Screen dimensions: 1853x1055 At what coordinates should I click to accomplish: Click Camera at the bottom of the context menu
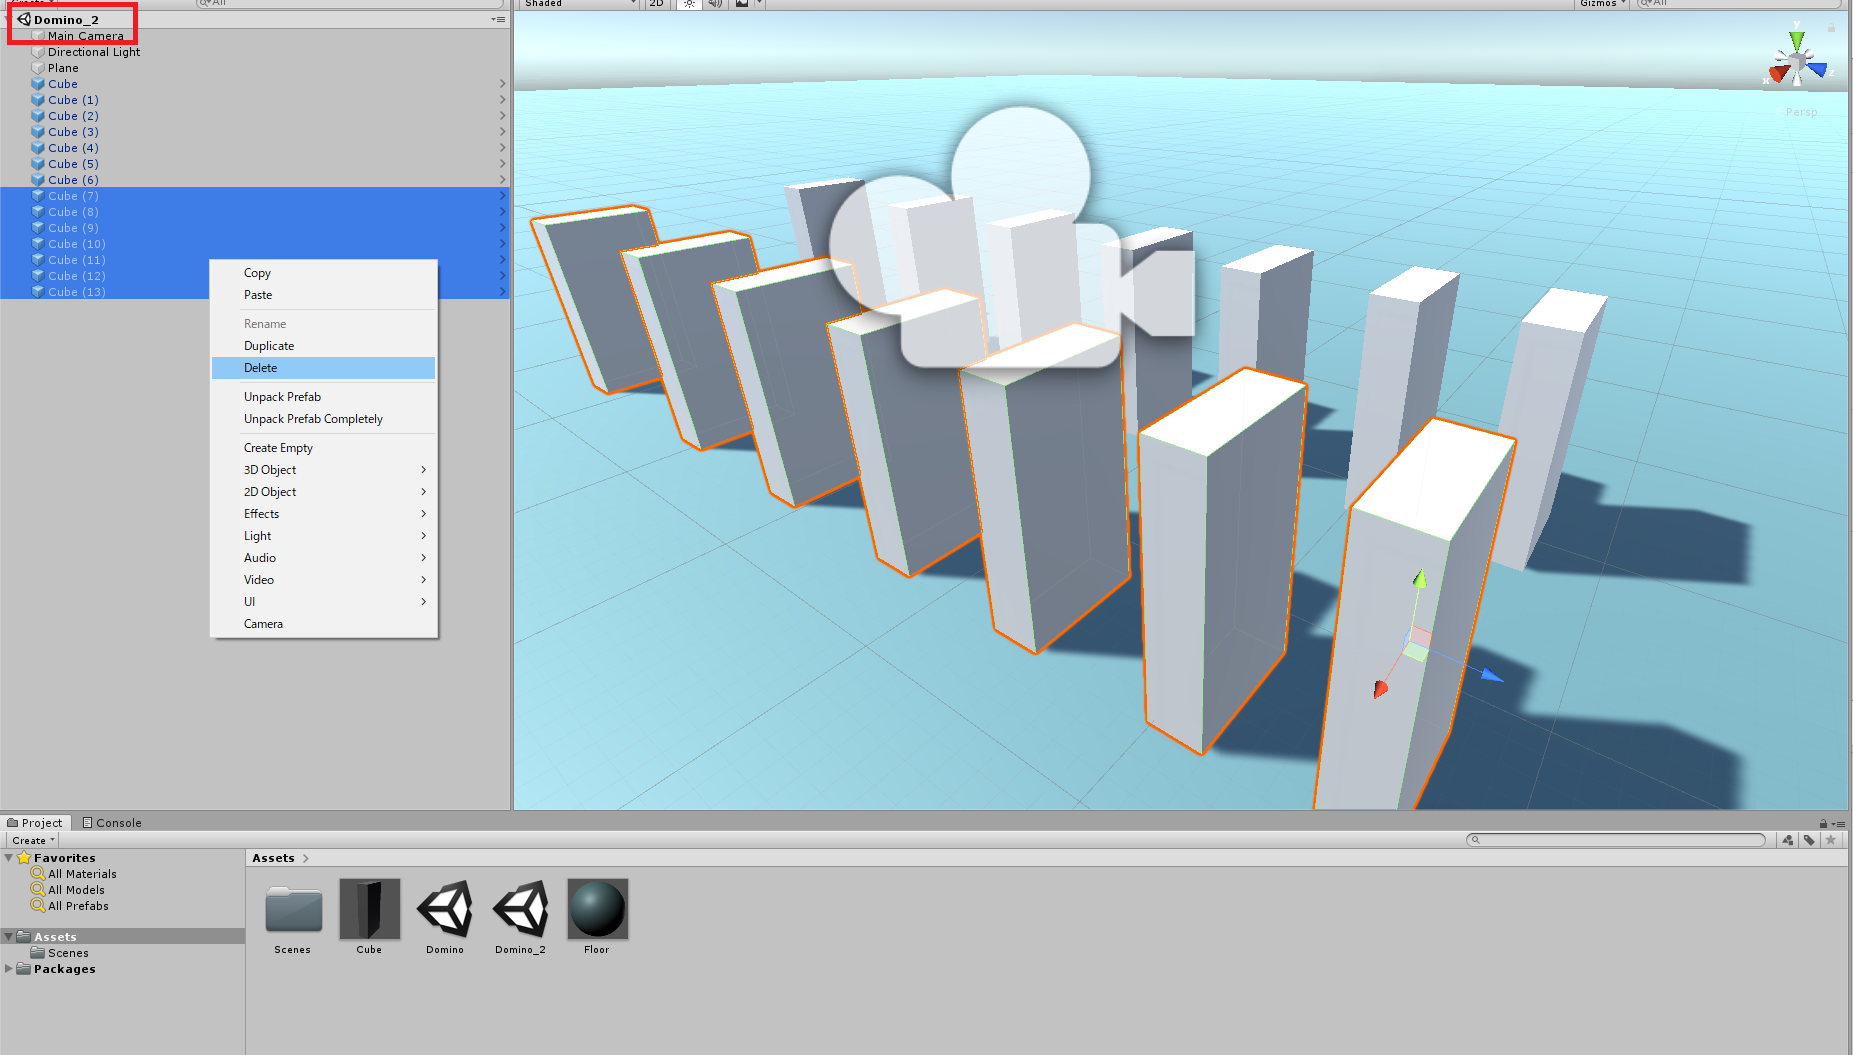pos(323,624)
